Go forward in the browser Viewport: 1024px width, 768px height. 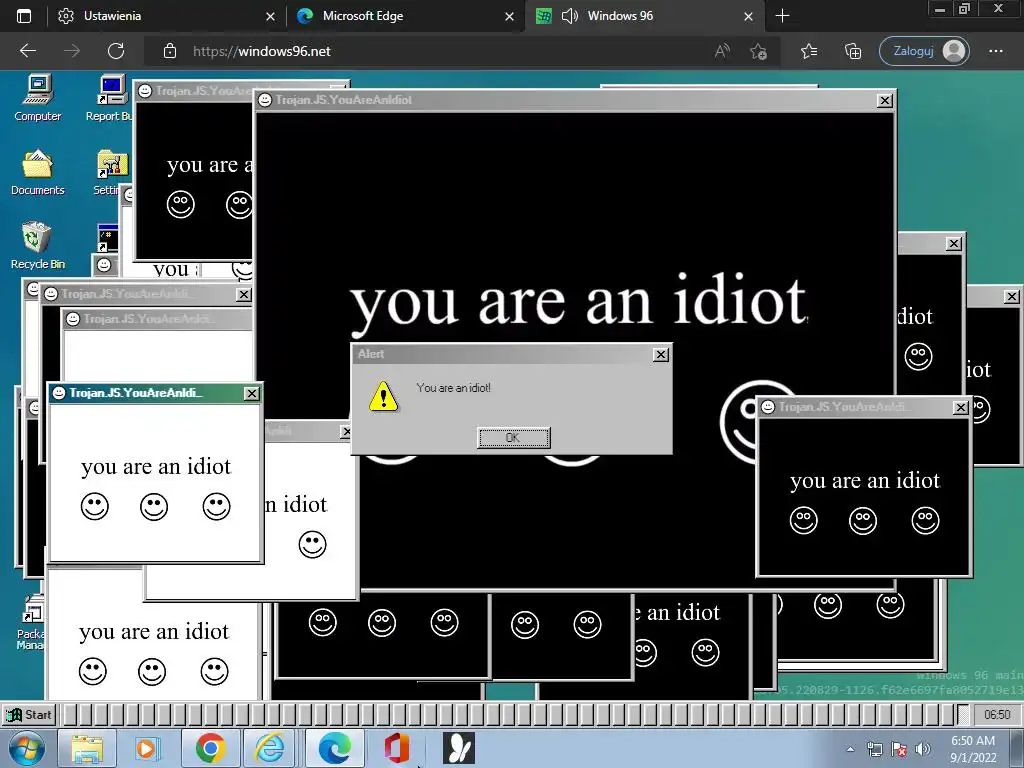pyautogui.click(x=72, y=51)
